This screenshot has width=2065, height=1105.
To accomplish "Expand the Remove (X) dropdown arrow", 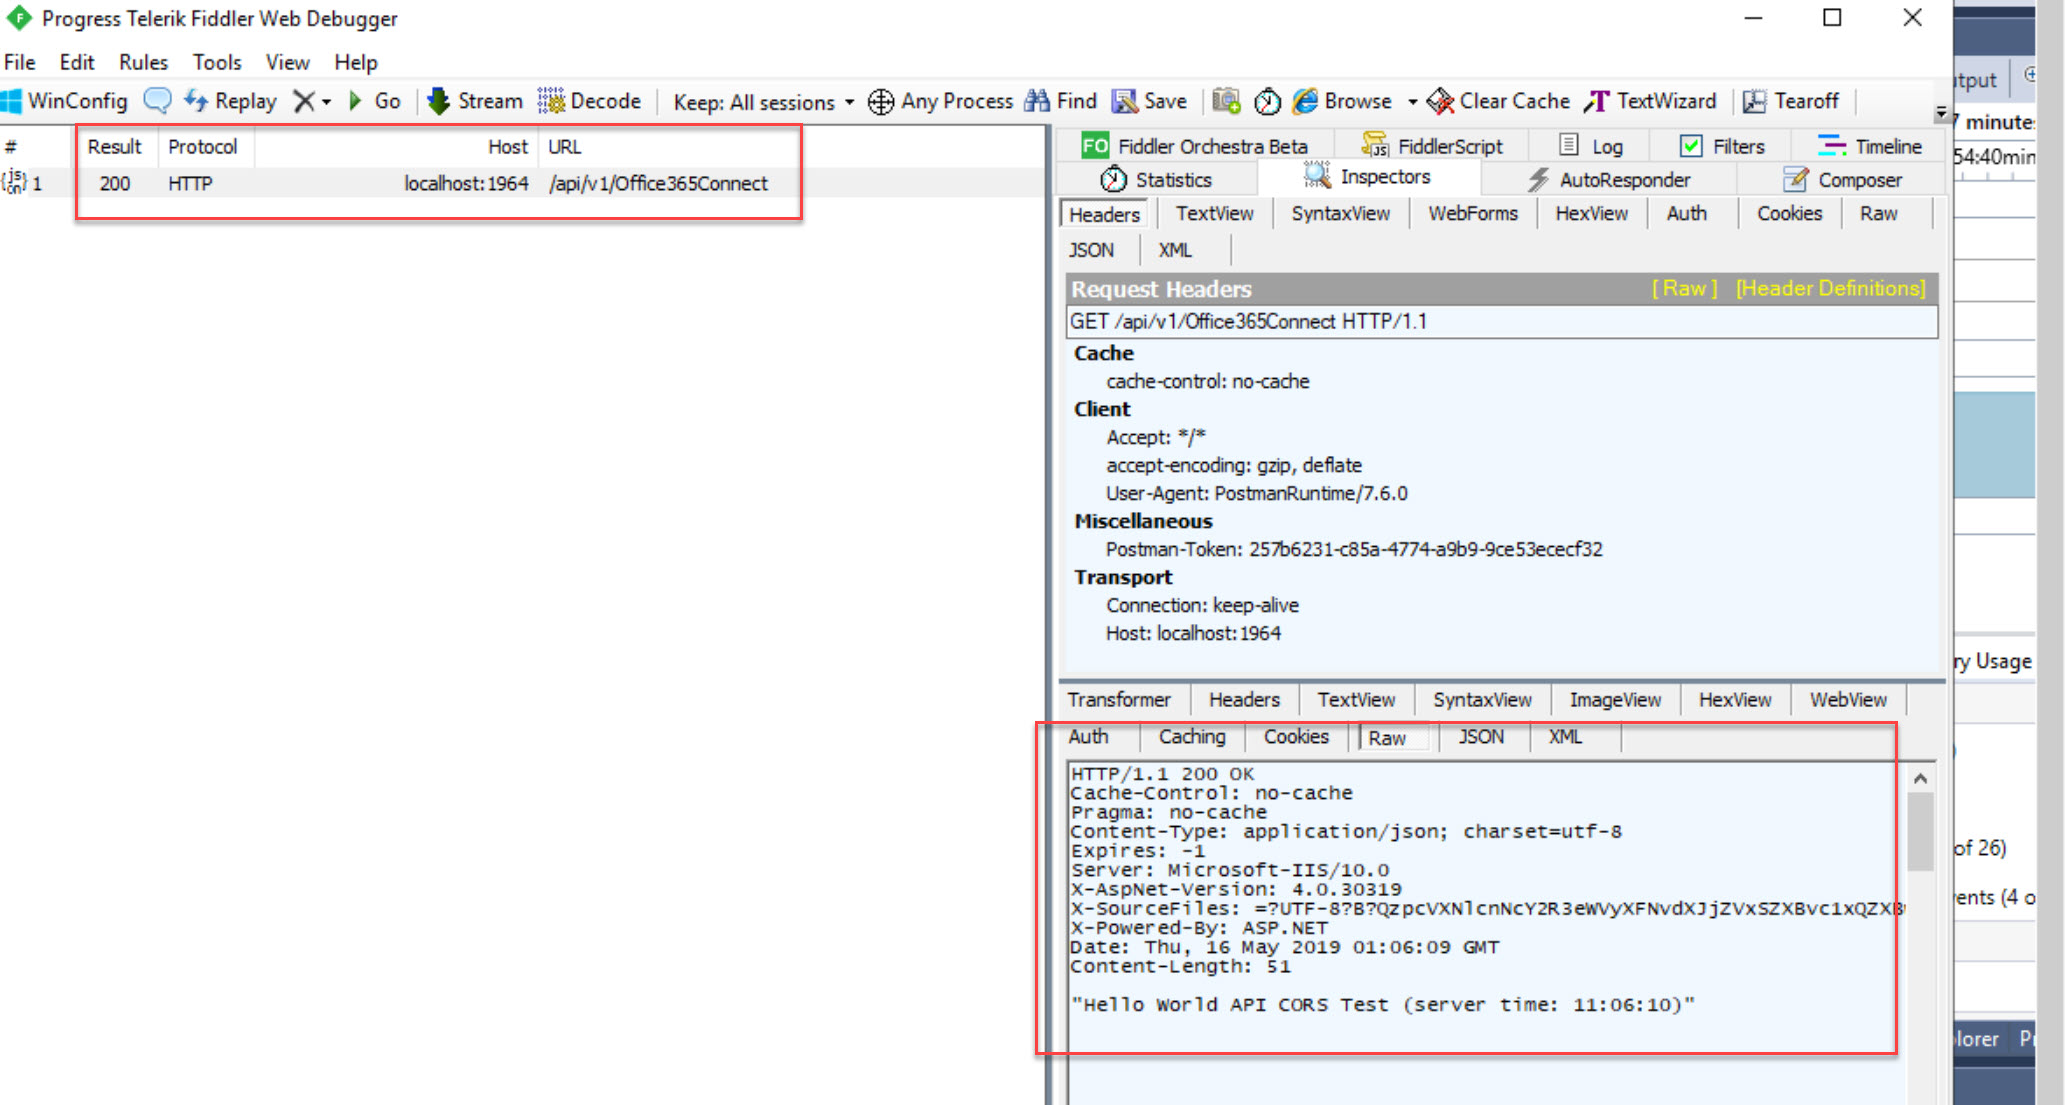I will point(326,102).
